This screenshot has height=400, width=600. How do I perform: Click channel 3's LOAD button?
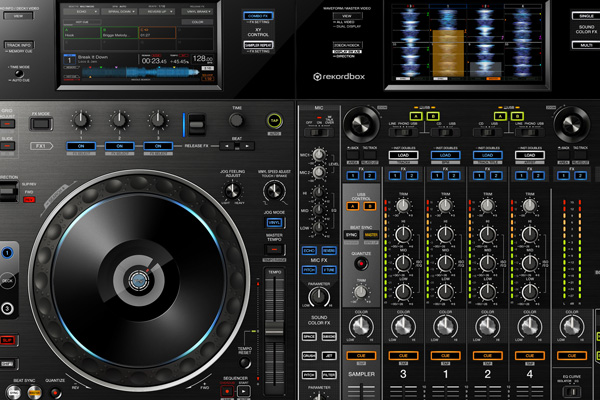point(403,155)
